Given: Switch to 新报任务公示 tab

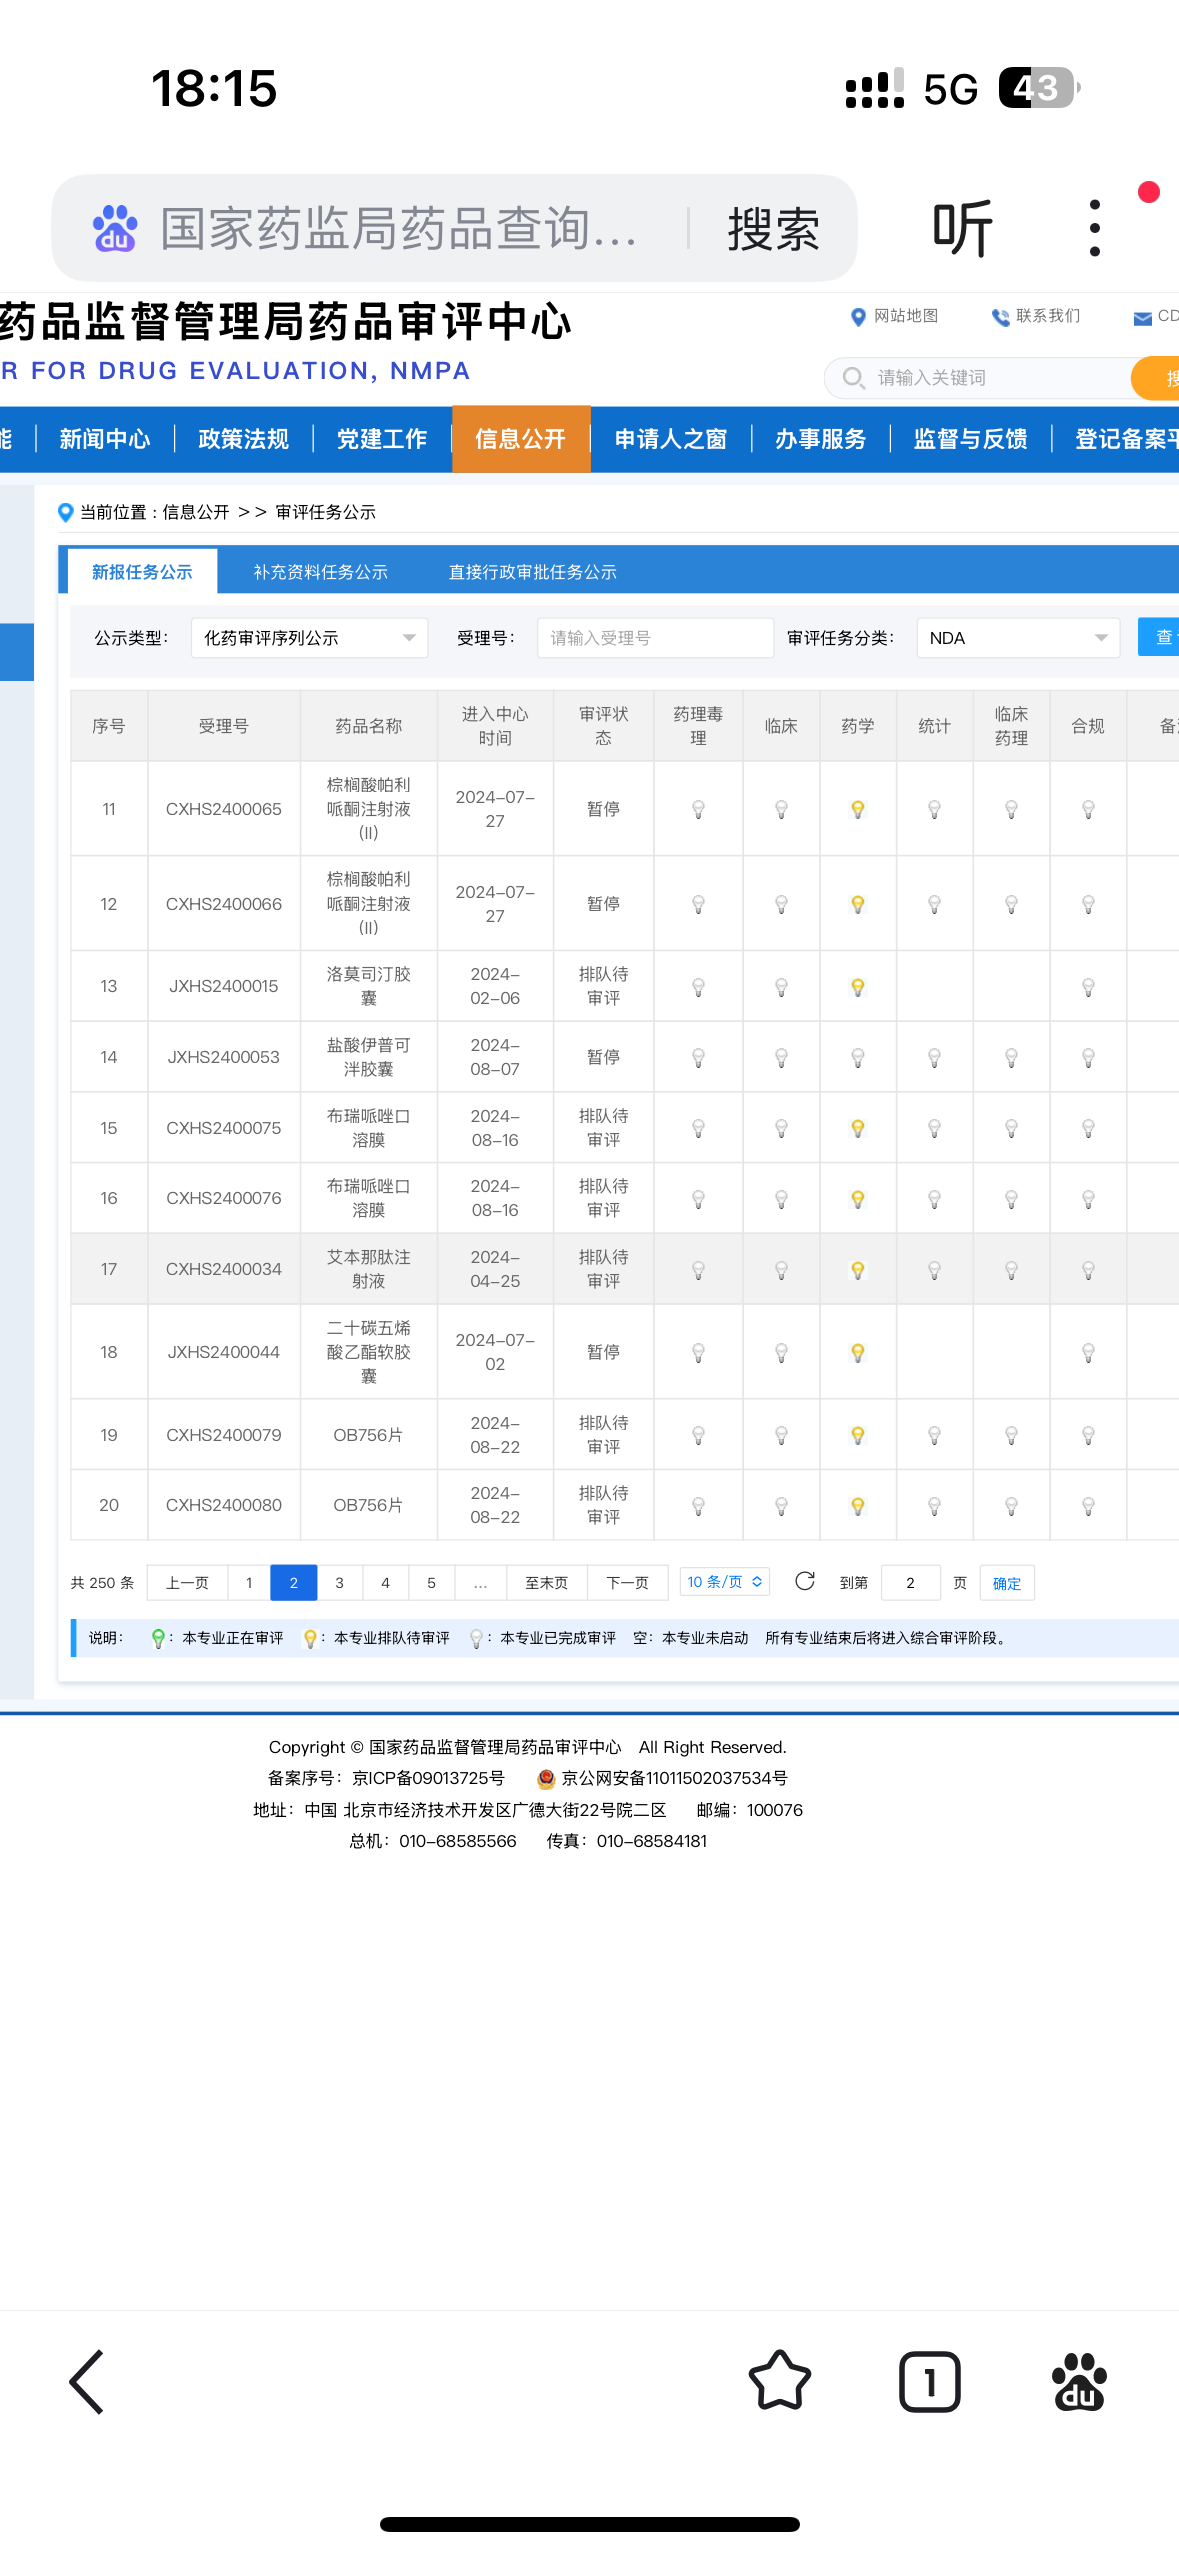Looking at the screenshot, I should point(142,572).
